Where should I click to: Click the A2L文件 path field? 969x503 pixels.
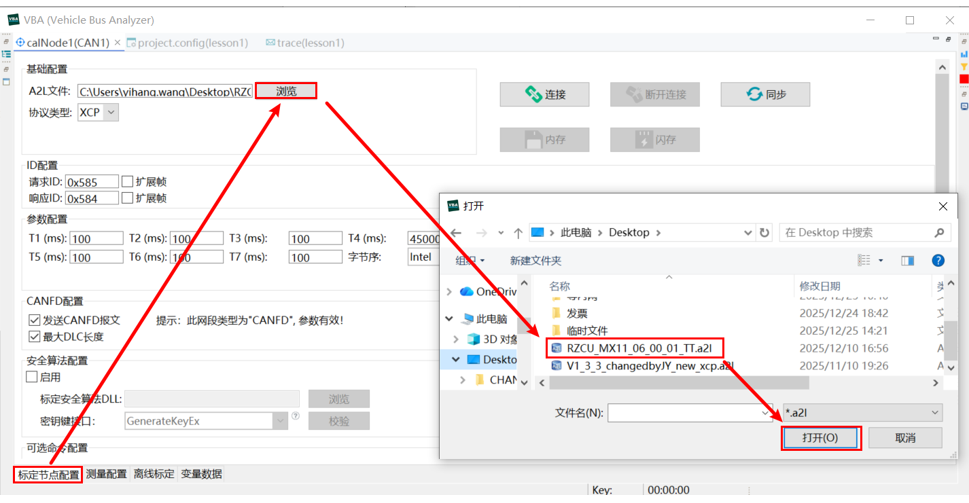coord(165,91)
